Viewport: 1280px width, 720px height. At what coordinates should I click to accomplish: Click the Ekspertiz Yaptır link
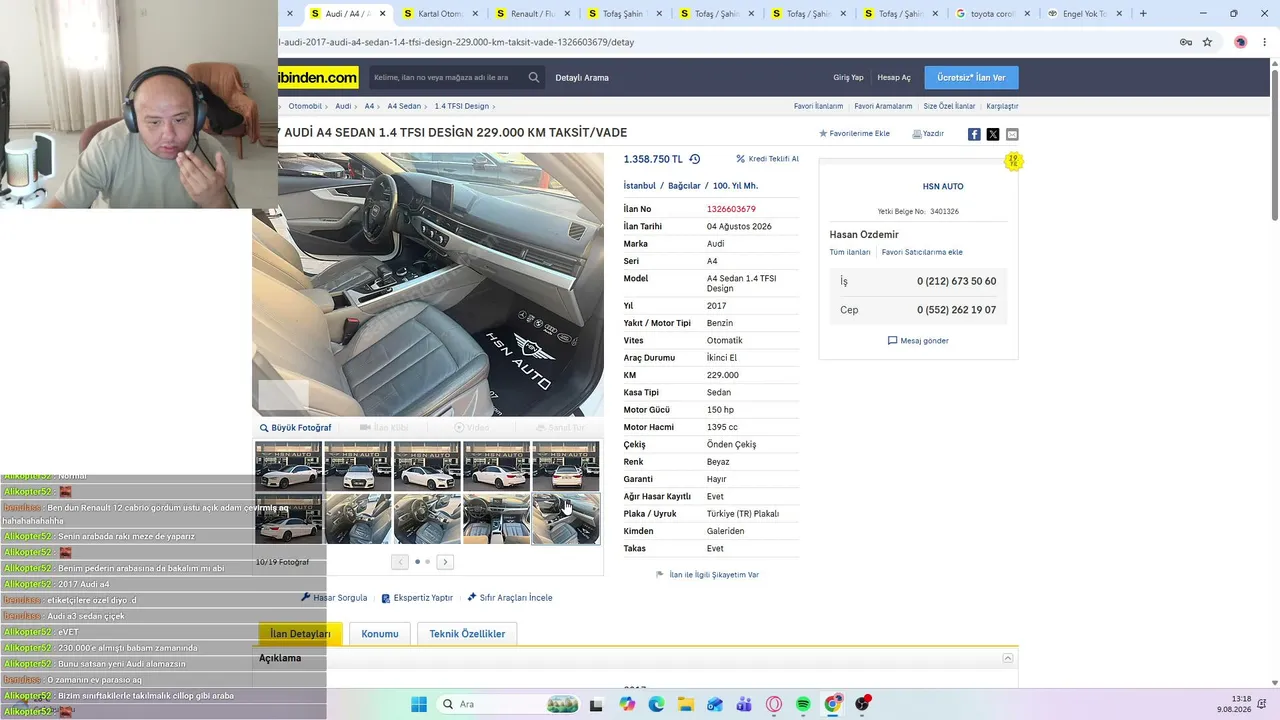417,598
